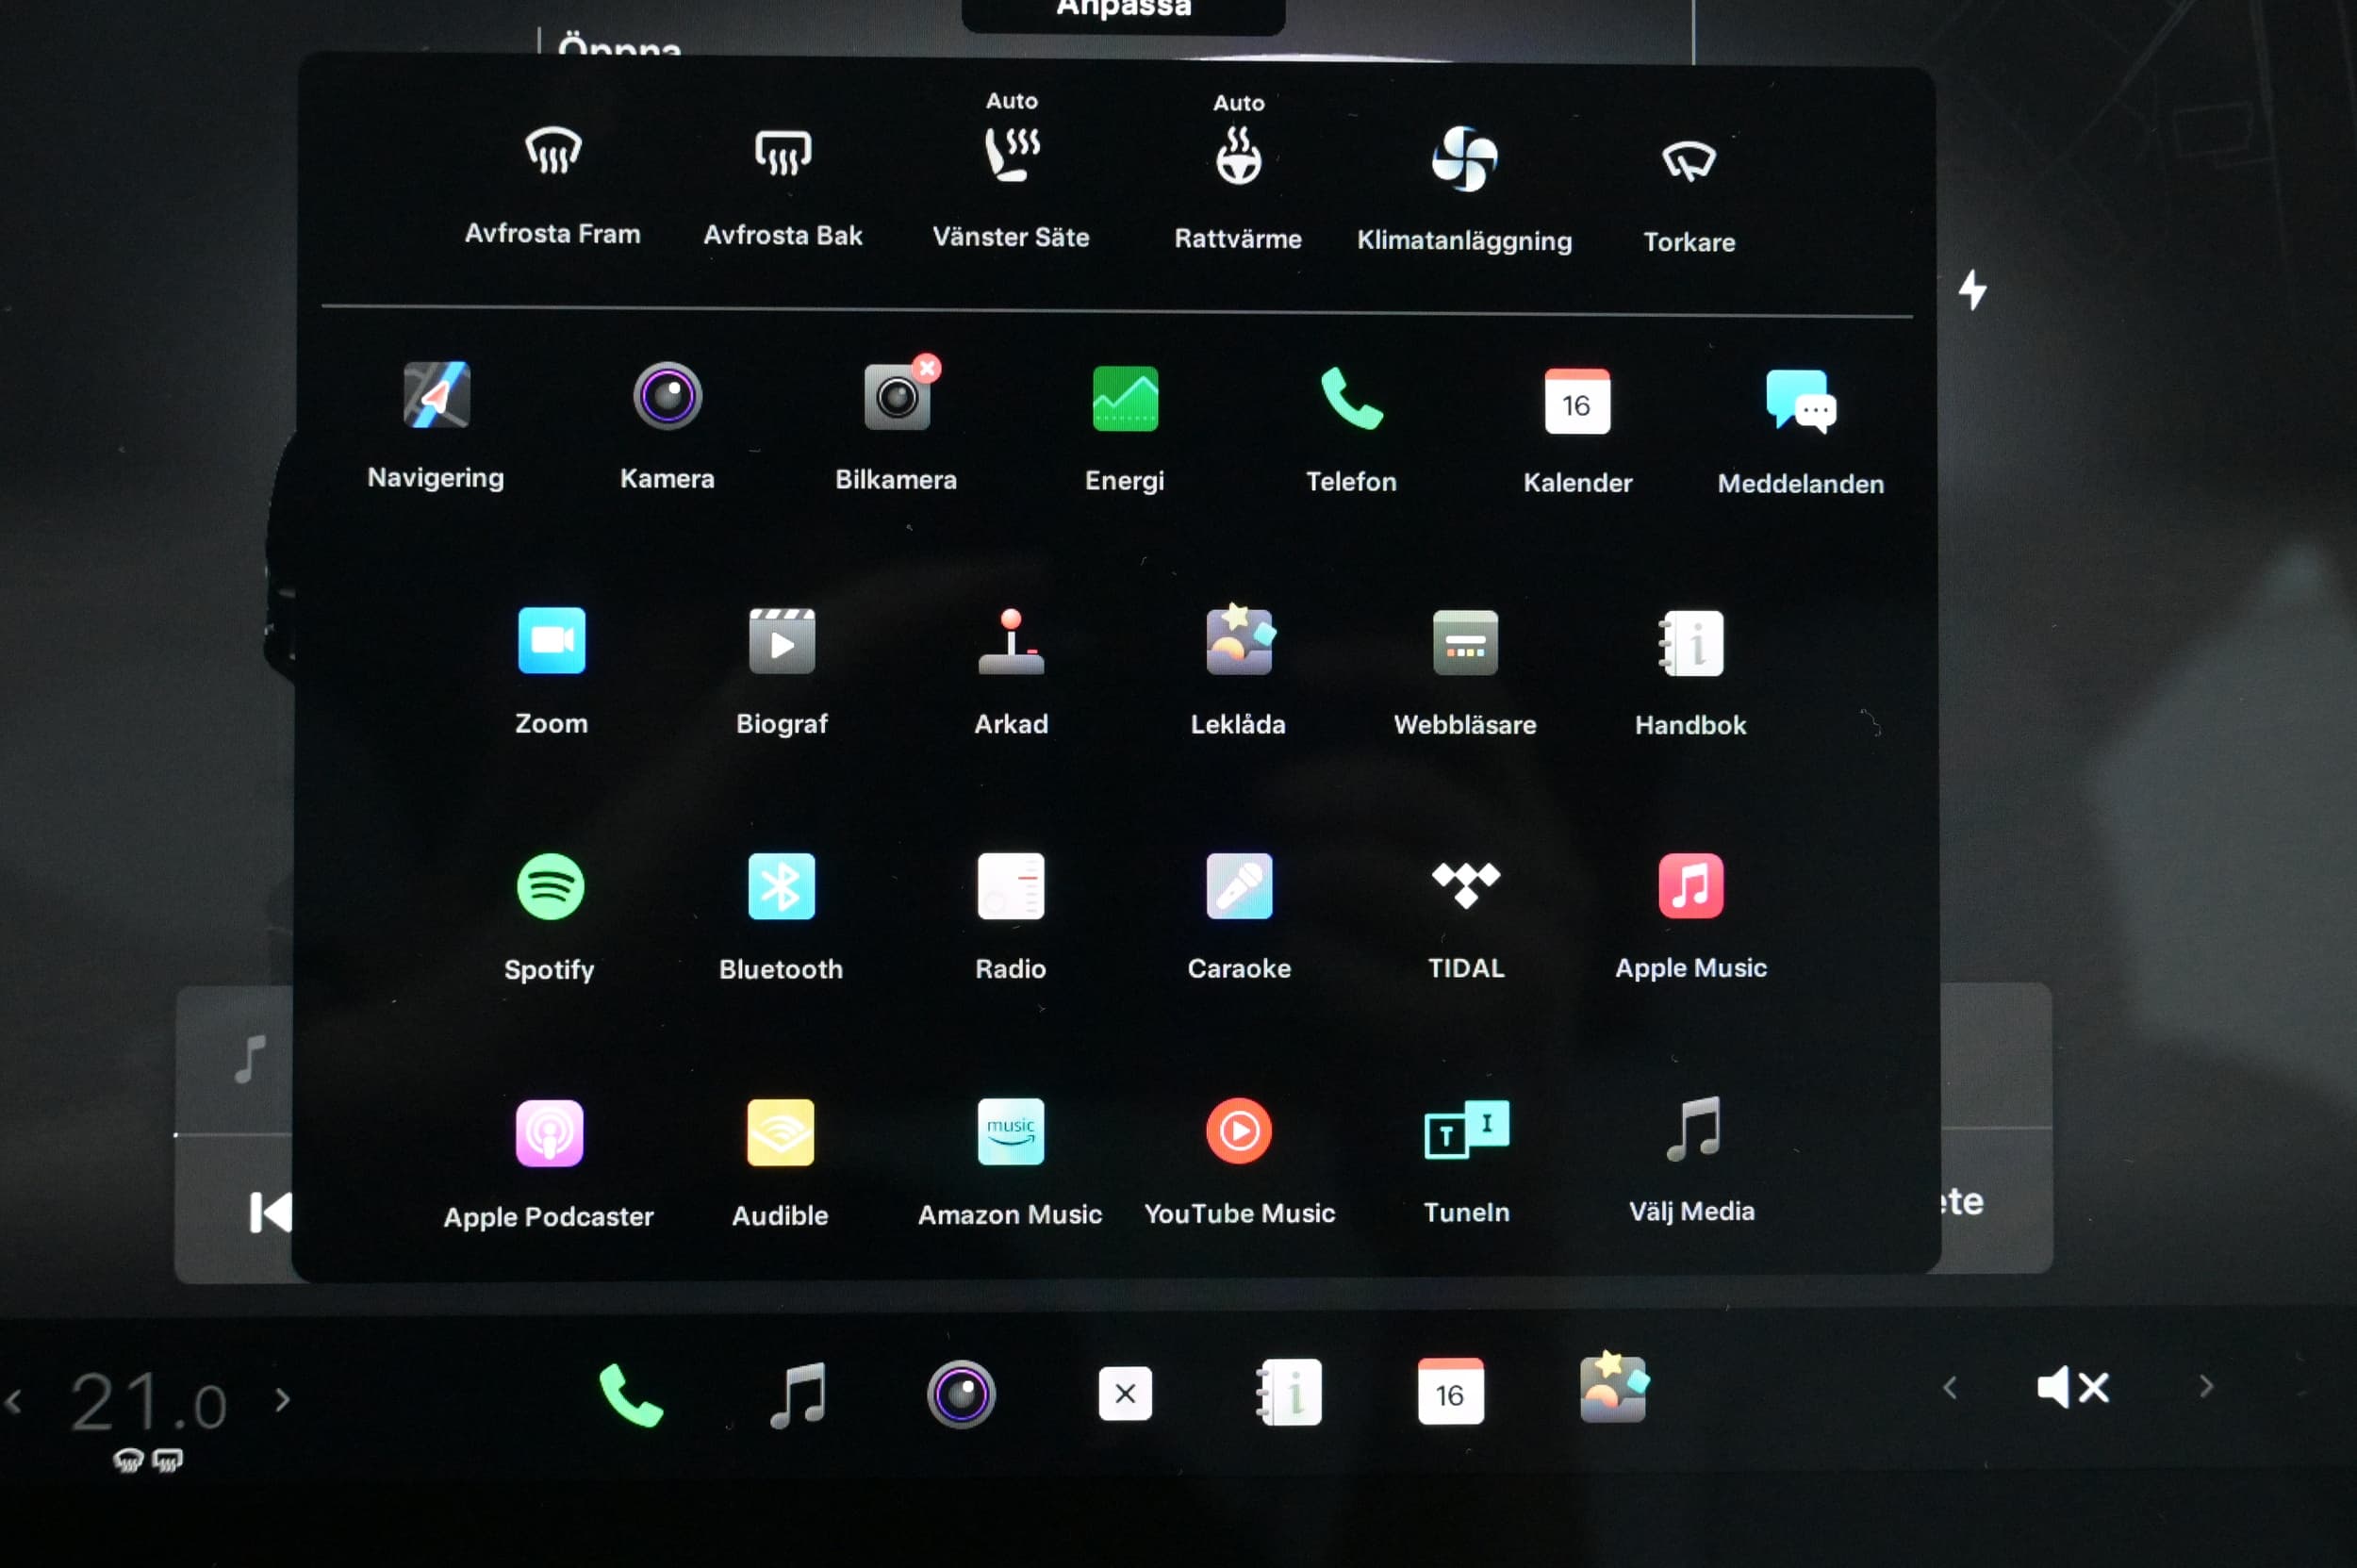The height and width of the screenshot is (1568, 2357).
Task: Tap the X square icon in the dock
Action: click(1125, 1393)
